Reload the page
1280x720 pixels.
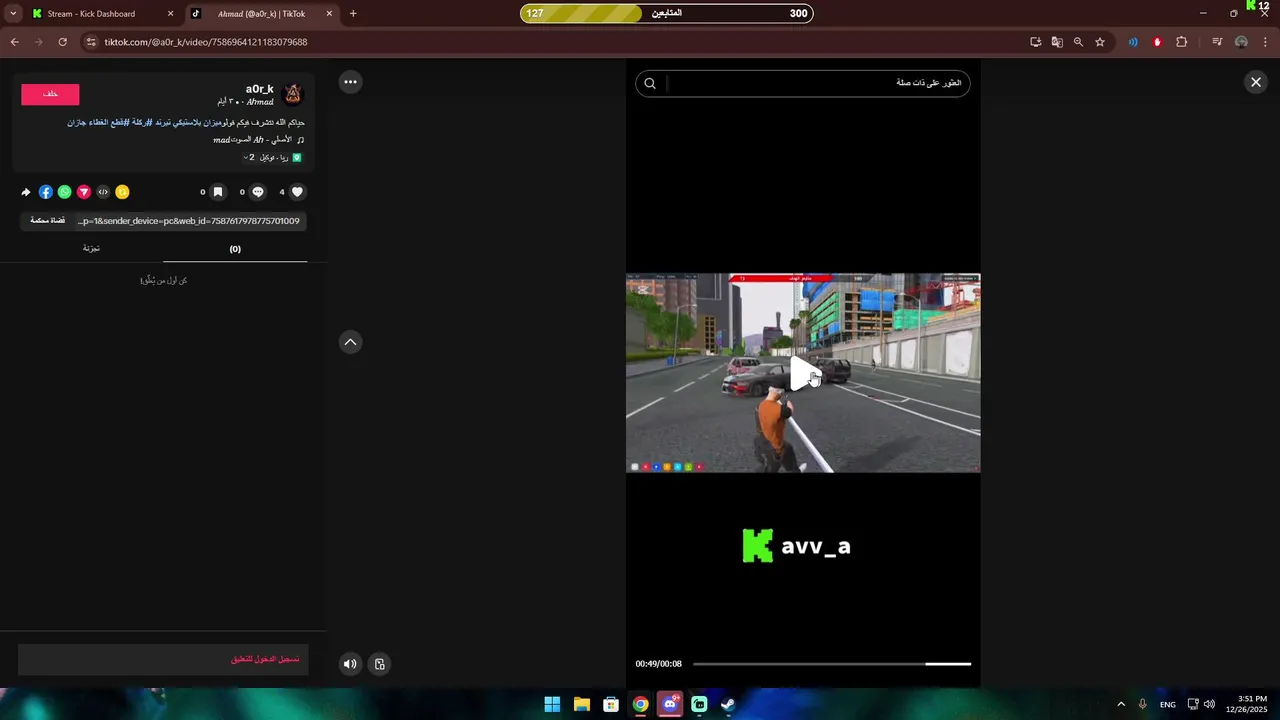point(62,42)
